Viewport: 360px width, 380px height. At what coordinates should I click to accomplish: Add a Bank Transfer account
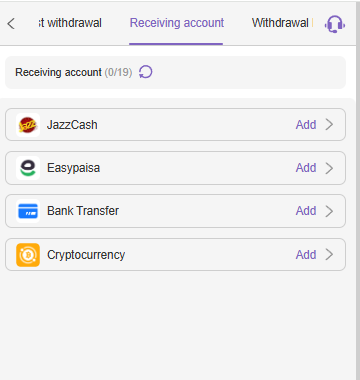(x=306, y=211)
